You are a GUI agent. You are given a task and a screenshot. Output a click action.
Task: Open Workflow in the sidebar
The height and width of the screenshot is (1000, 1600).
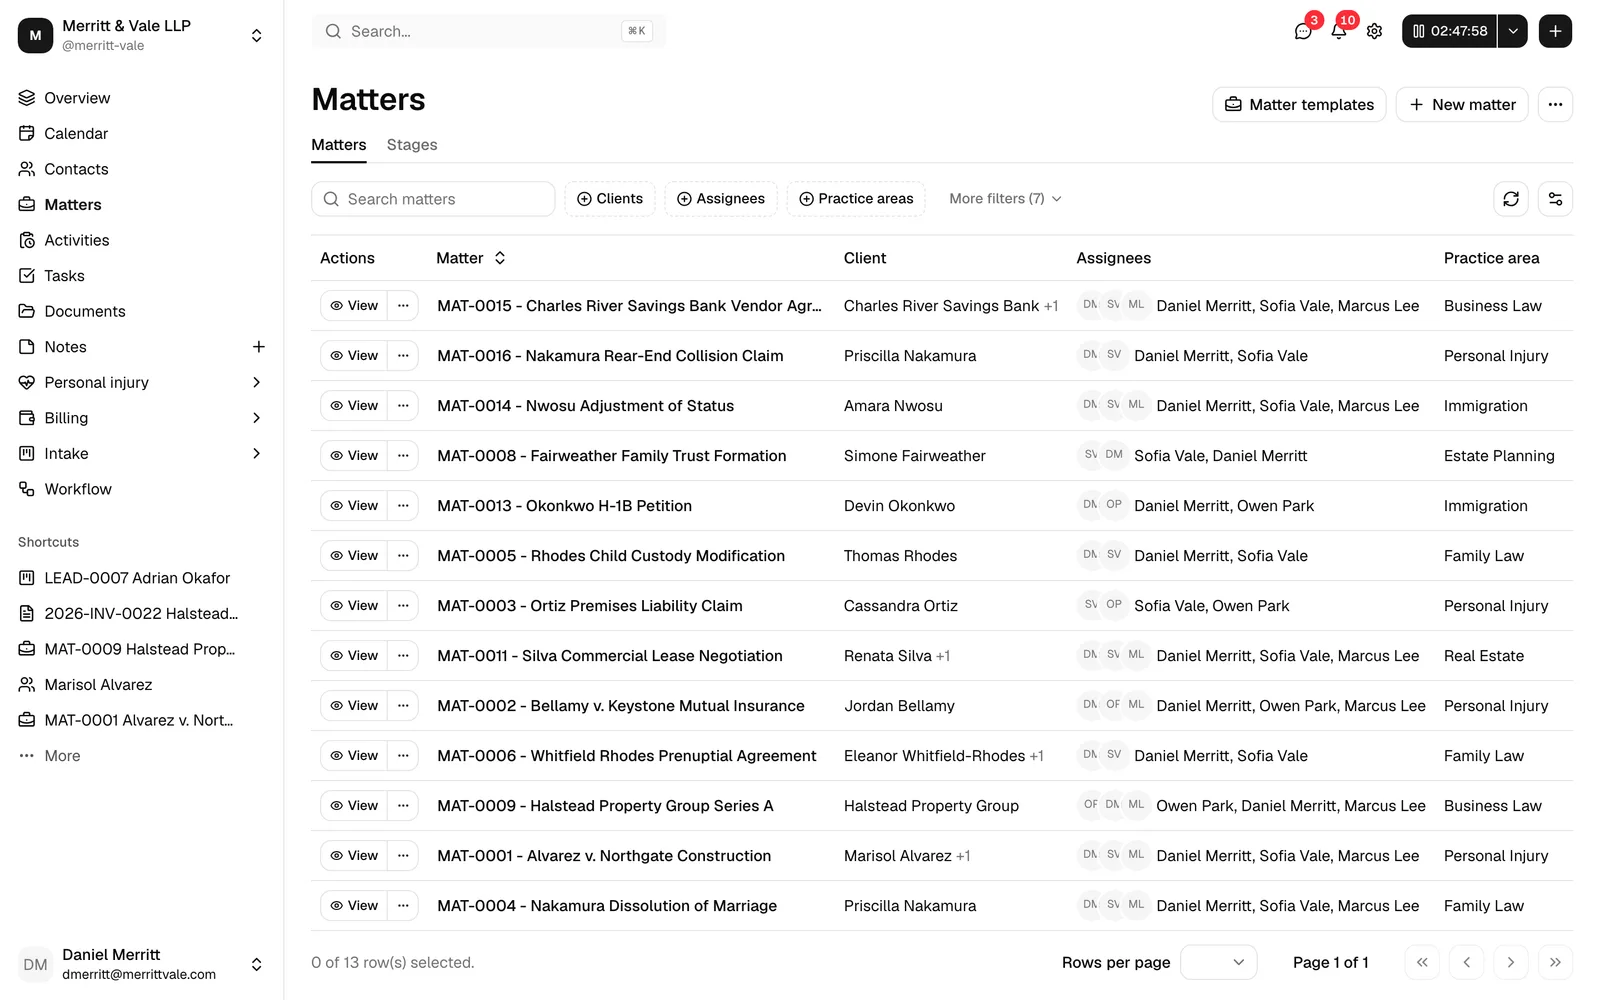[141, 489]
